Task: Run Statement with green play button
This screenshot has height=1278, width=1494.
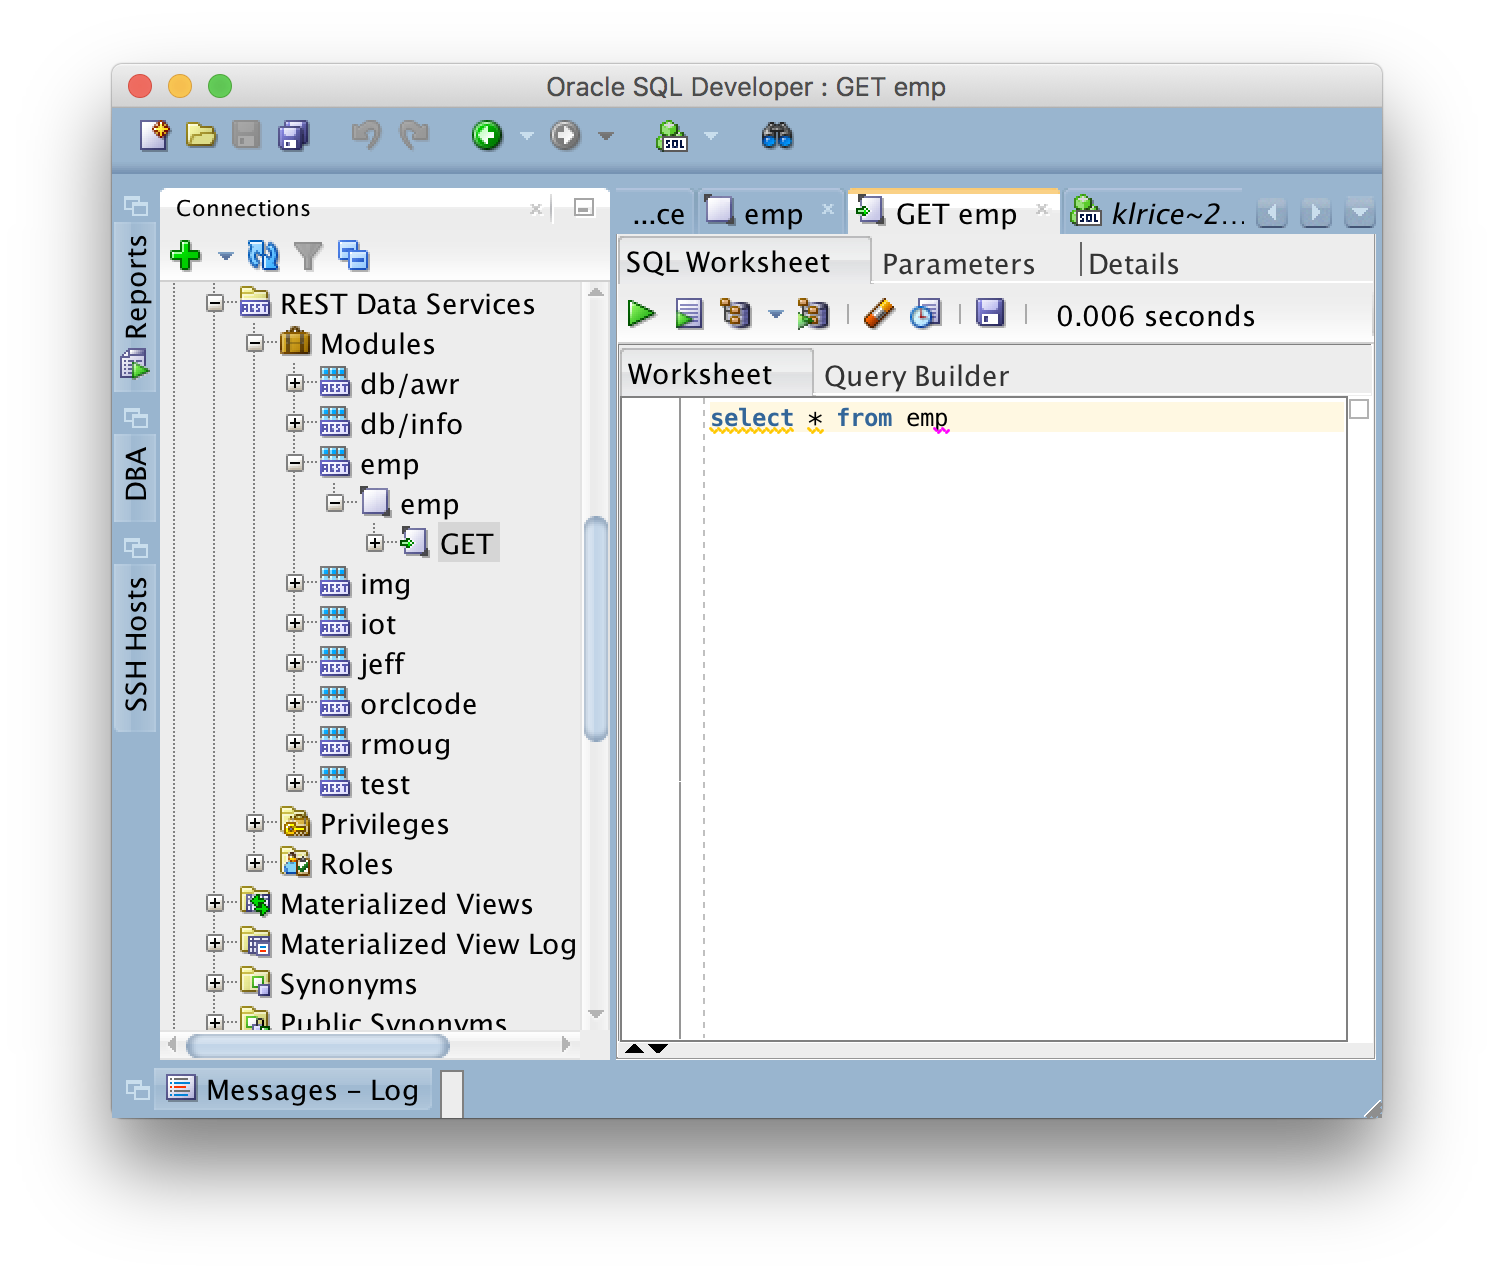Action: point(641,314)
